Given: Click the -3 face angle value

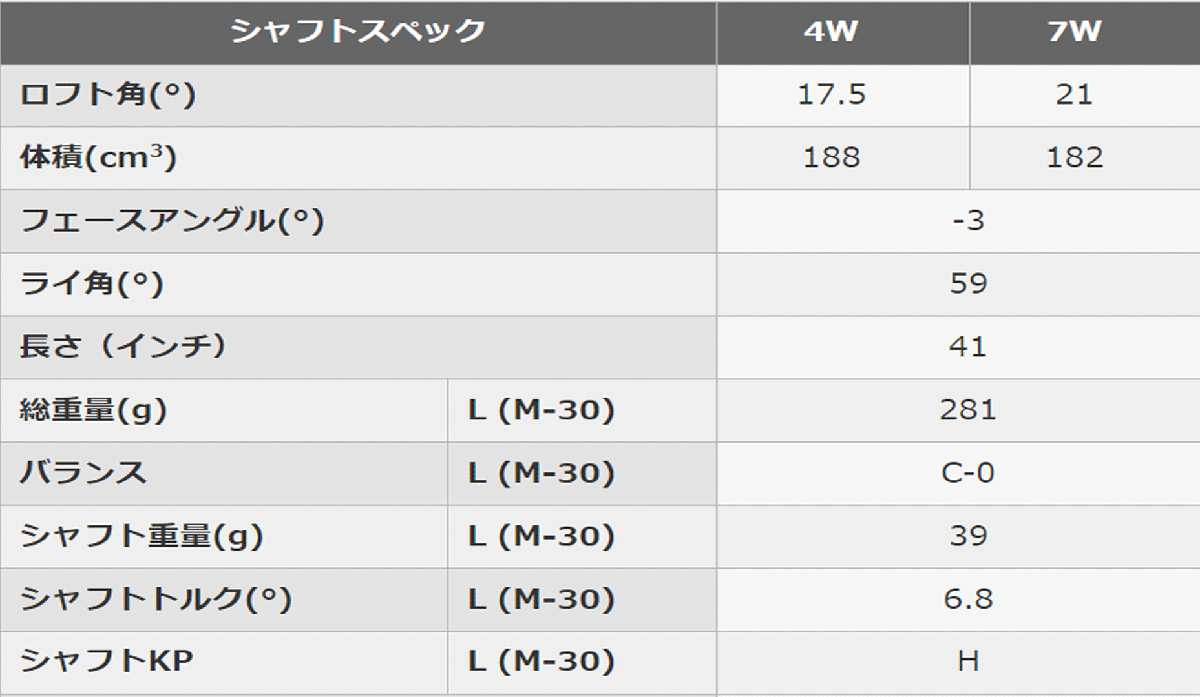Looking at the screenshot, I should coord(967,221).
